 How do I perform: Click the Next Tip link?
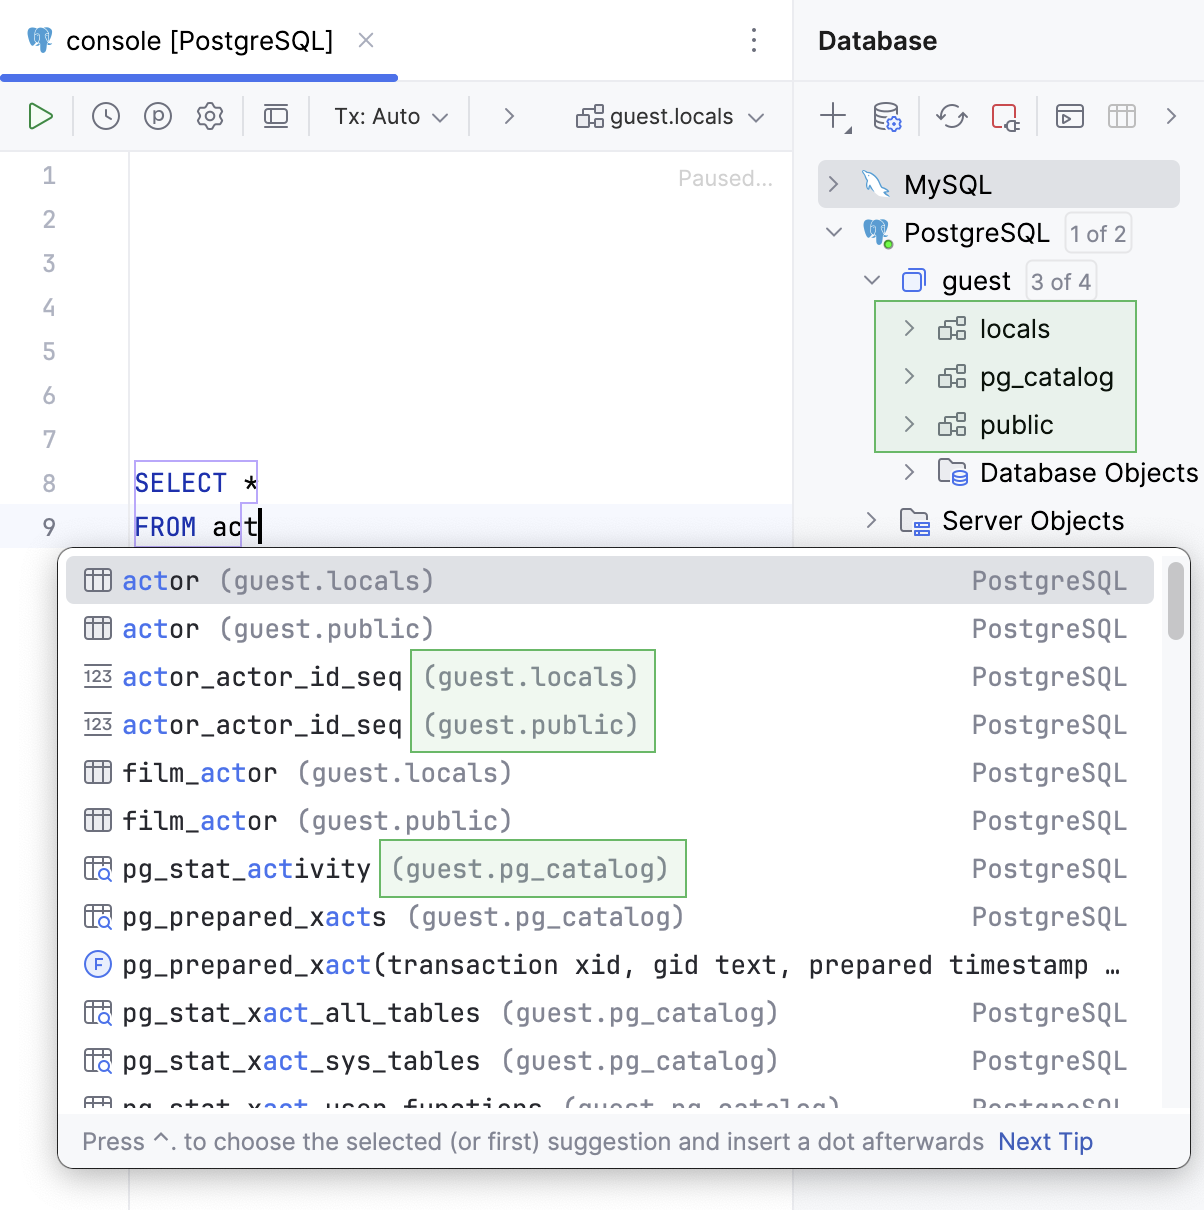click(x=1045, y=1142)
